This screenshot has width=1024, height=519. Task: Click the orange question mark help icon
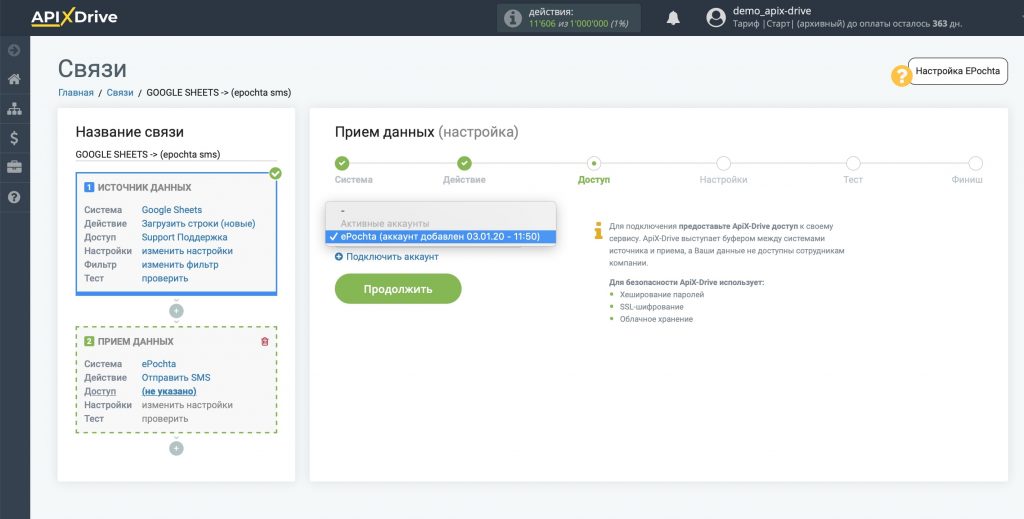901,76
